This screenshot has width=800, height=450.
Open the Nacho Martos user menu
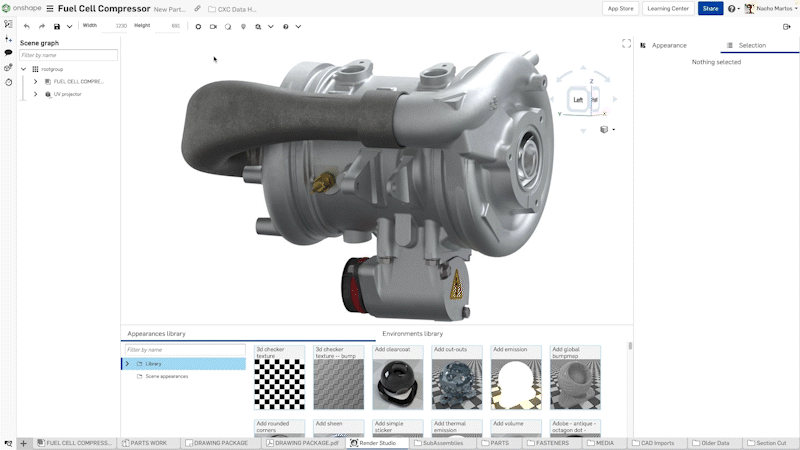click(770, 9)
